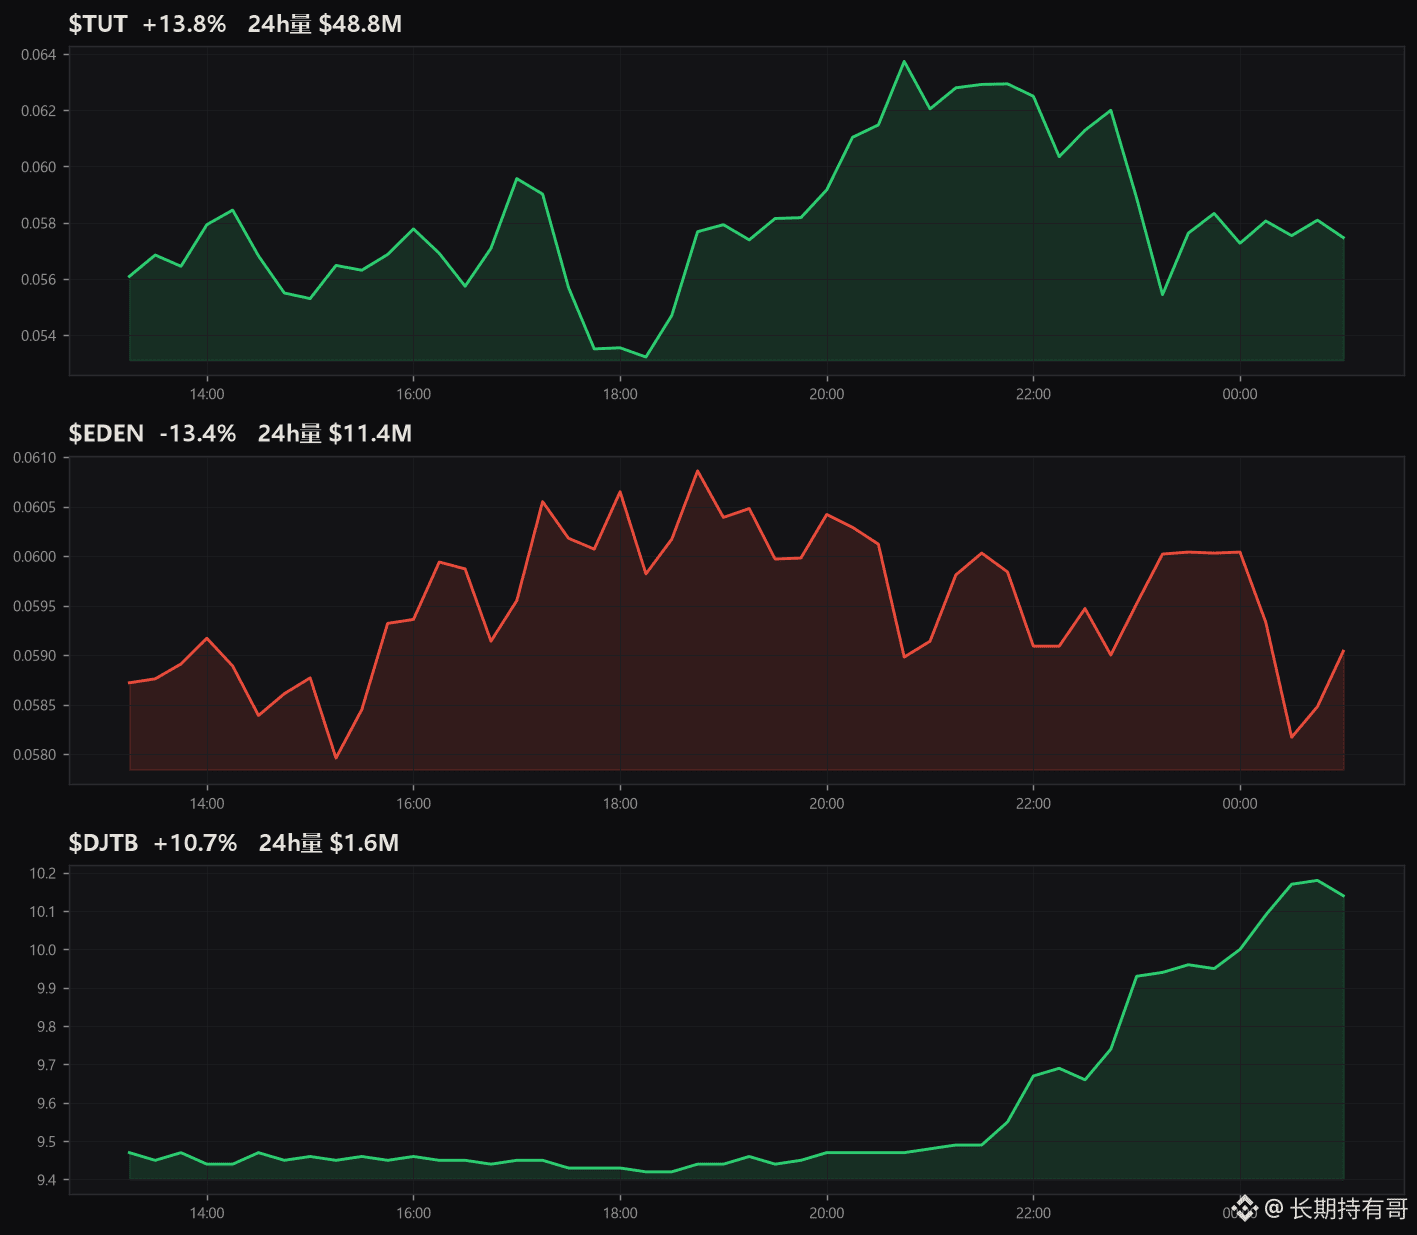This screenshot has width=1417, height=1235.
Task: Click the 16:00 label on $DJTB chart
Action: [413, 1213]
